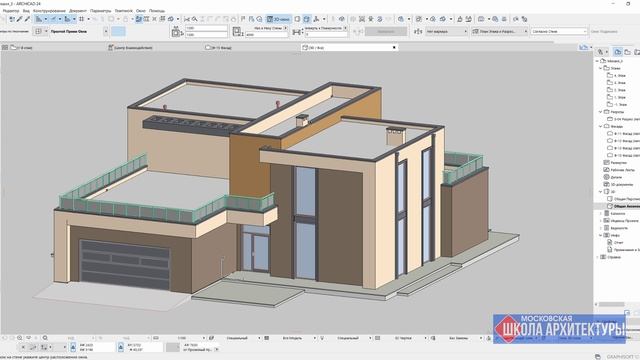Open the guide lines options arrow

[x=45, y=19]
